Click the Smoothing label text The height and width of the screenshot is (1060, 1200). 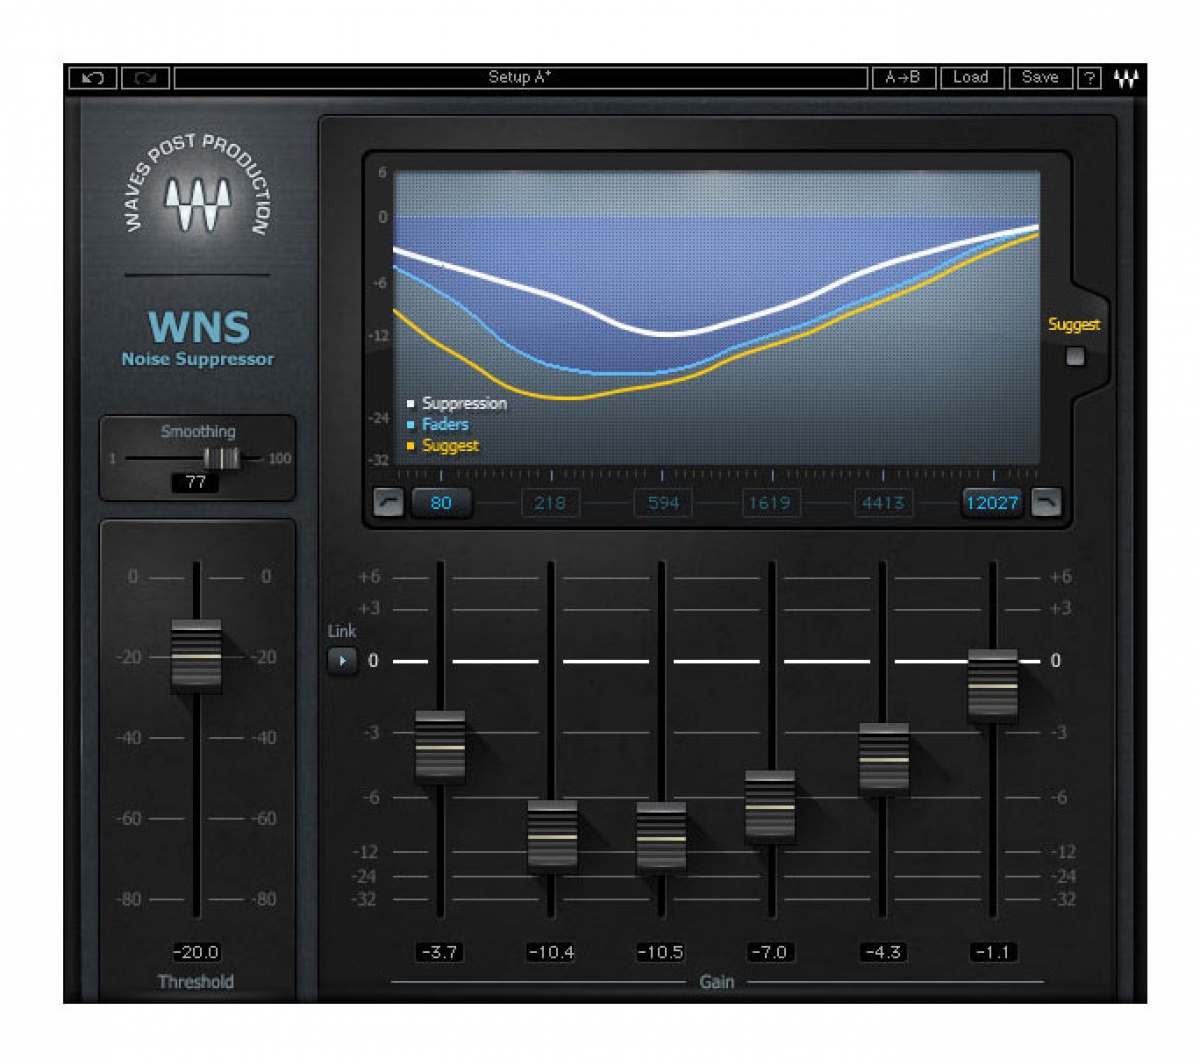coord(198,431)
